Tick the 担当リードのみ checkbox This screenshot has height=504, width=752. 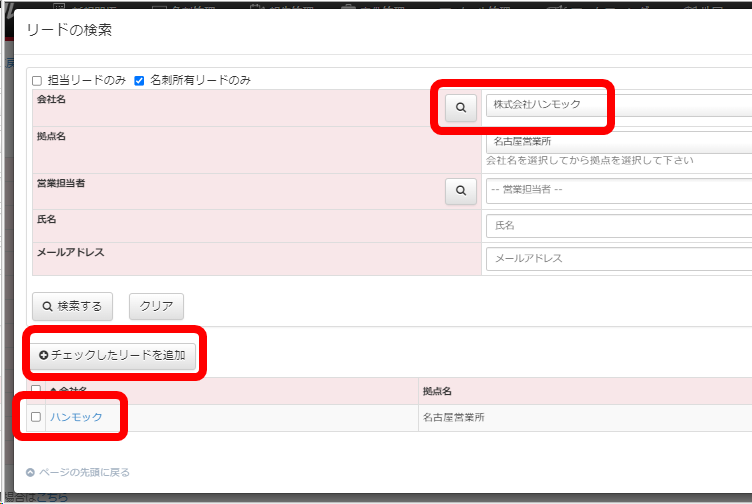click(x=37, y=80)
